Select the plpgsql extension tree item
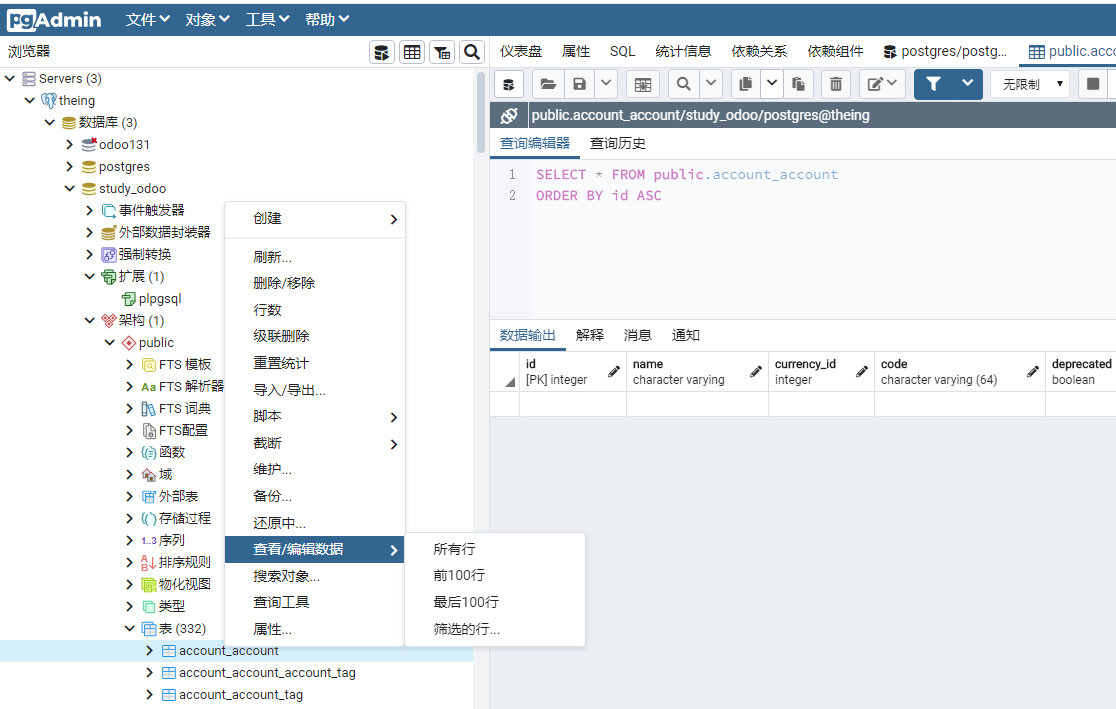This screenshot has width=1116, height=709. point(160,298)
